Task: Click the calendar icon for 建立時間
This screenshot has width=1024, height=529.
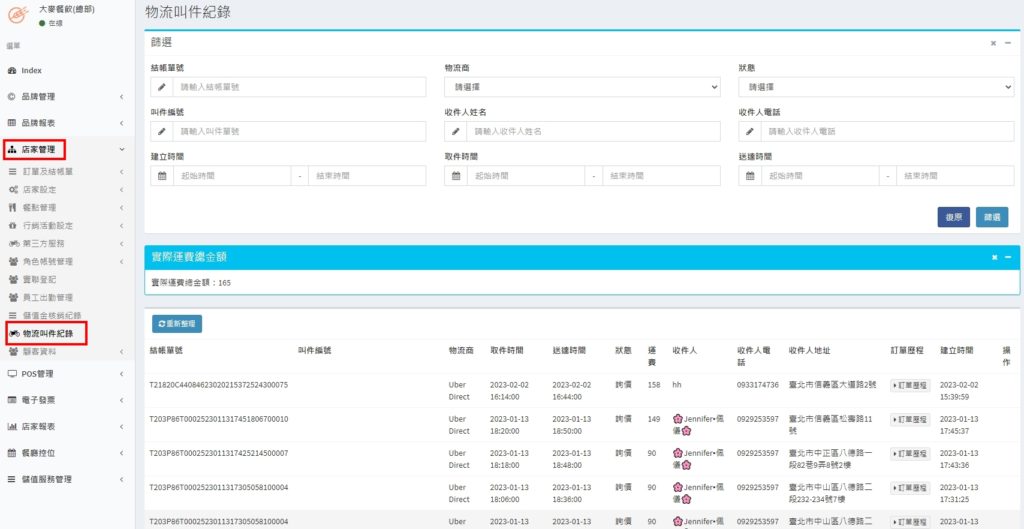Action: pyautogui.click(x=162, y=175)
